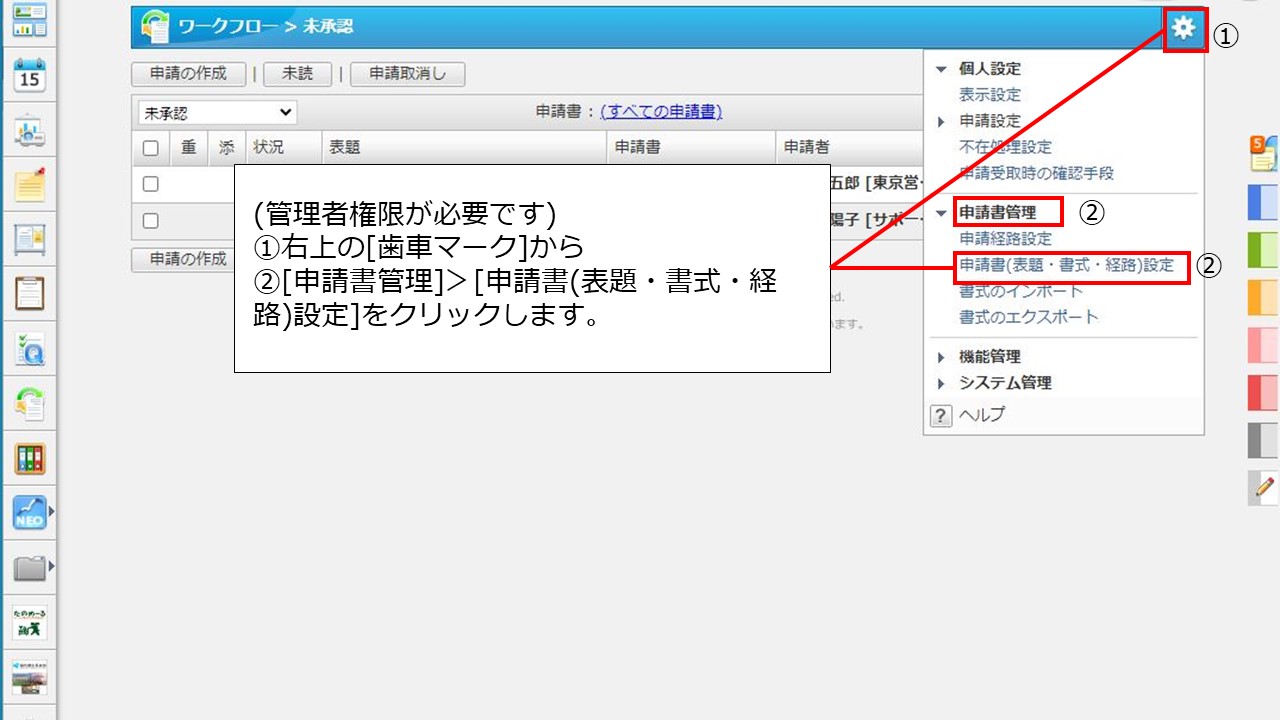The width and height of the screenshot is (1280, 720).
Task: Click the question mark help icon
Action: click(x=940, y=416)
